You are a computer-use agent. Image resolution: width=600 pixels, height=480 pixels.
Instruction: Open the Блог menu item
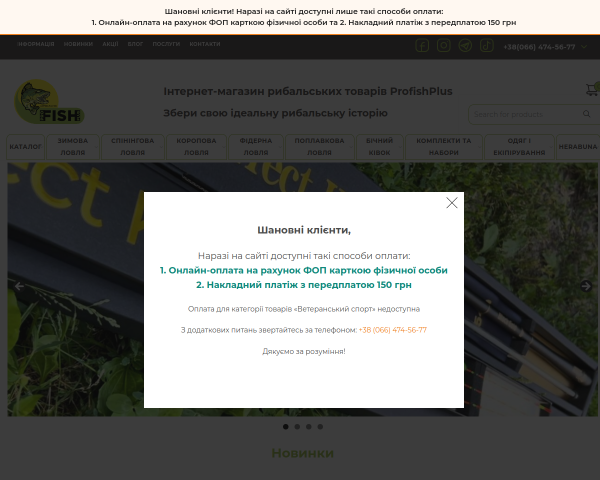(x=135, y=44)
